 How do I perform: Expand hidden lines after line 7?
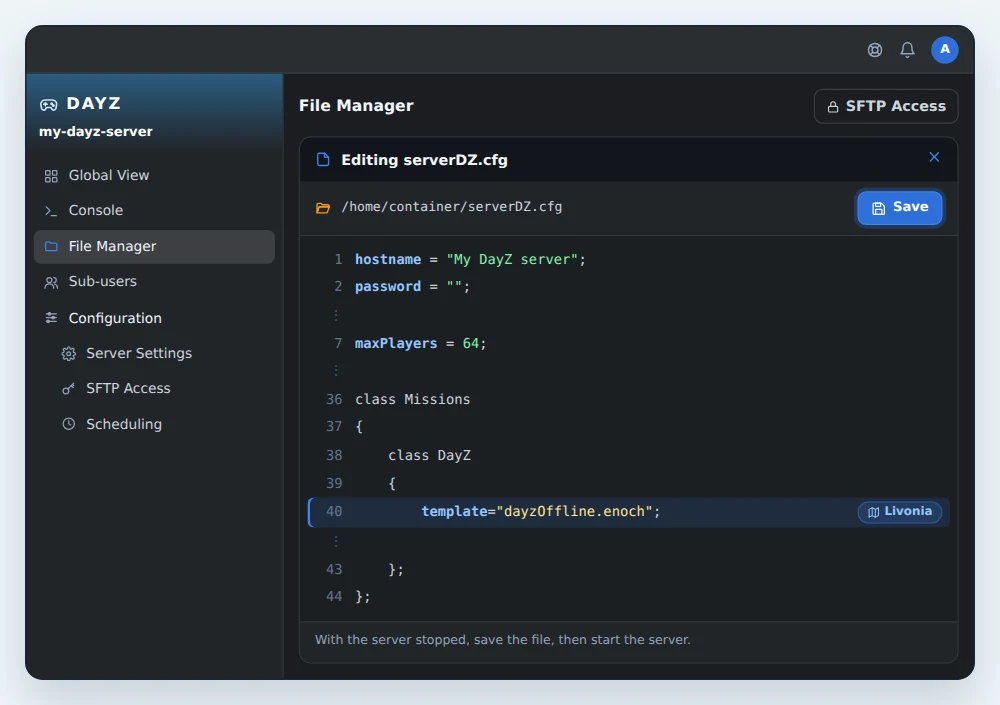click(336, 370)
